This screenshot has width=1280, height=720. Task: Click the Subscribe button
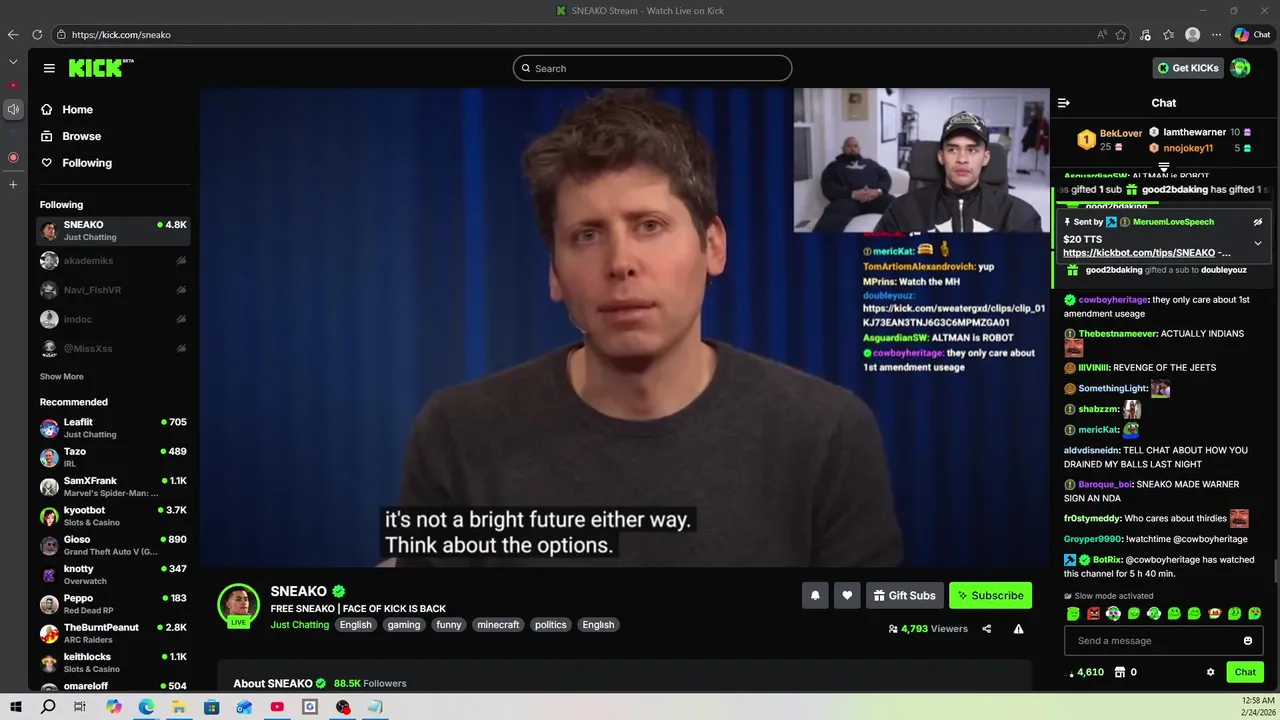[x=990, y=595]
